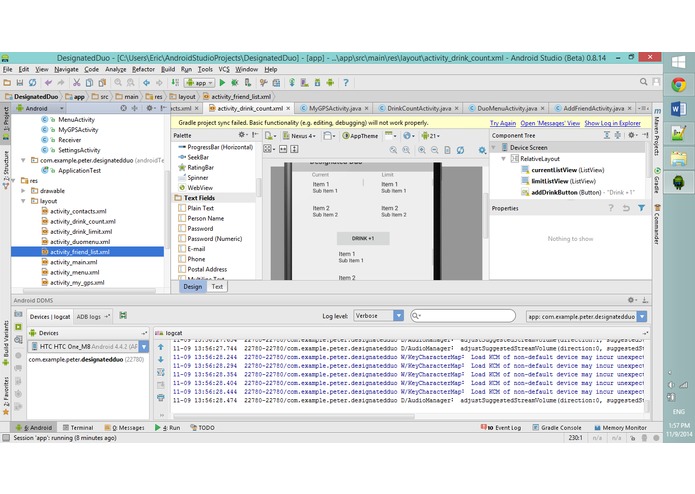
Task: Click Show Log in Explorer link
Action: point(612,123)
